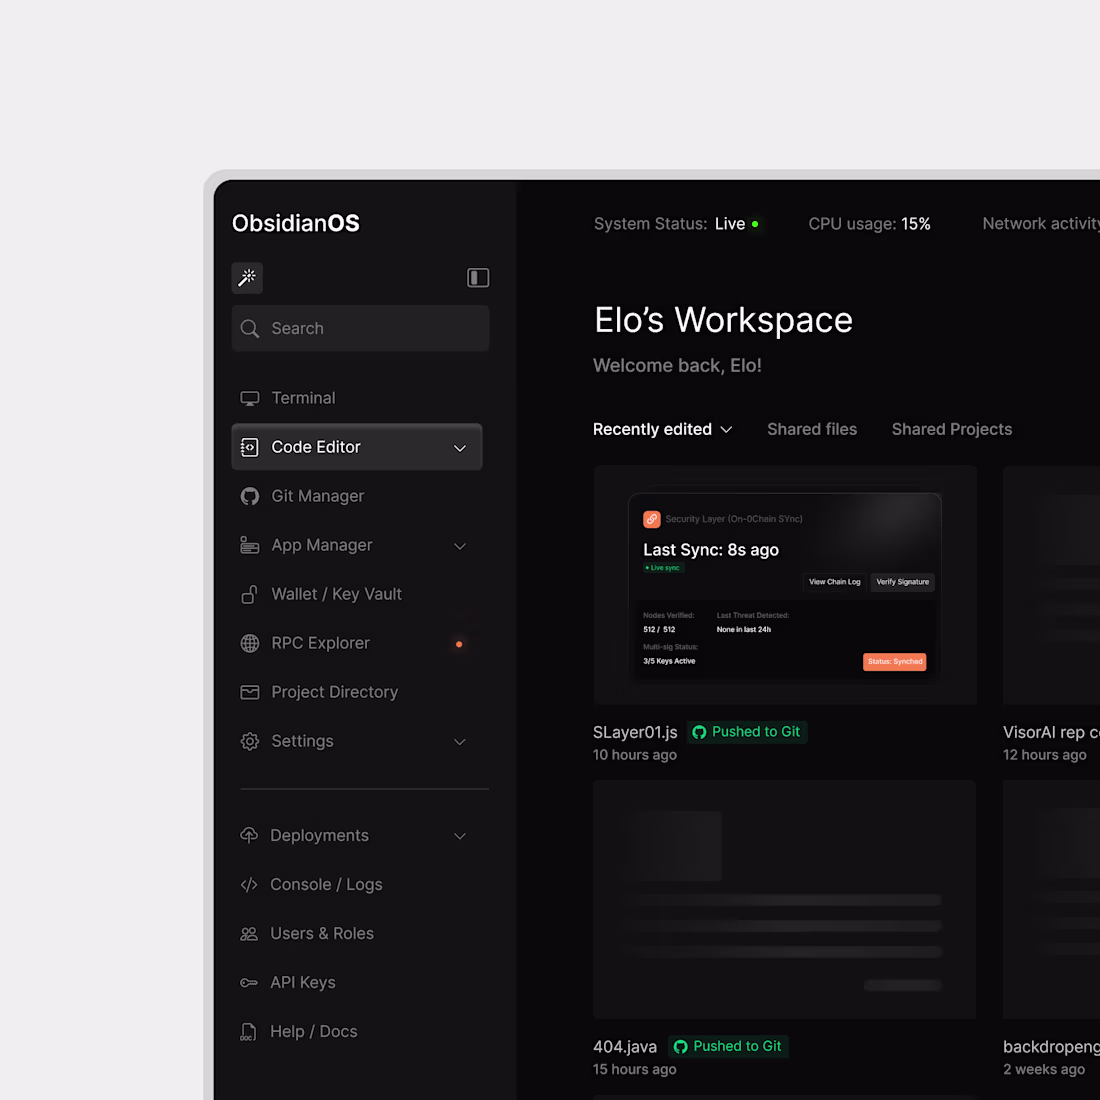Open API Keys sidebar item

[356, 983]
